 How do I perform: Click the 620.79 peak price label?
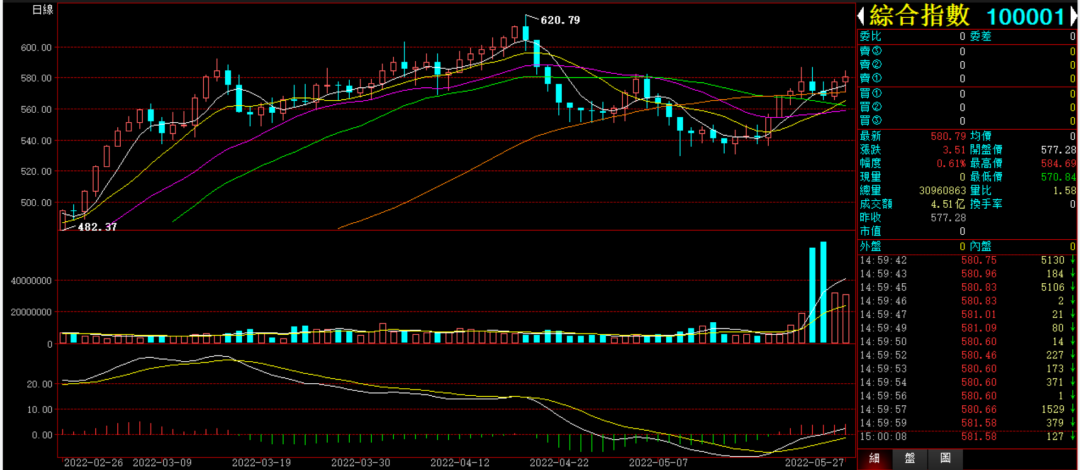[558, 21]
